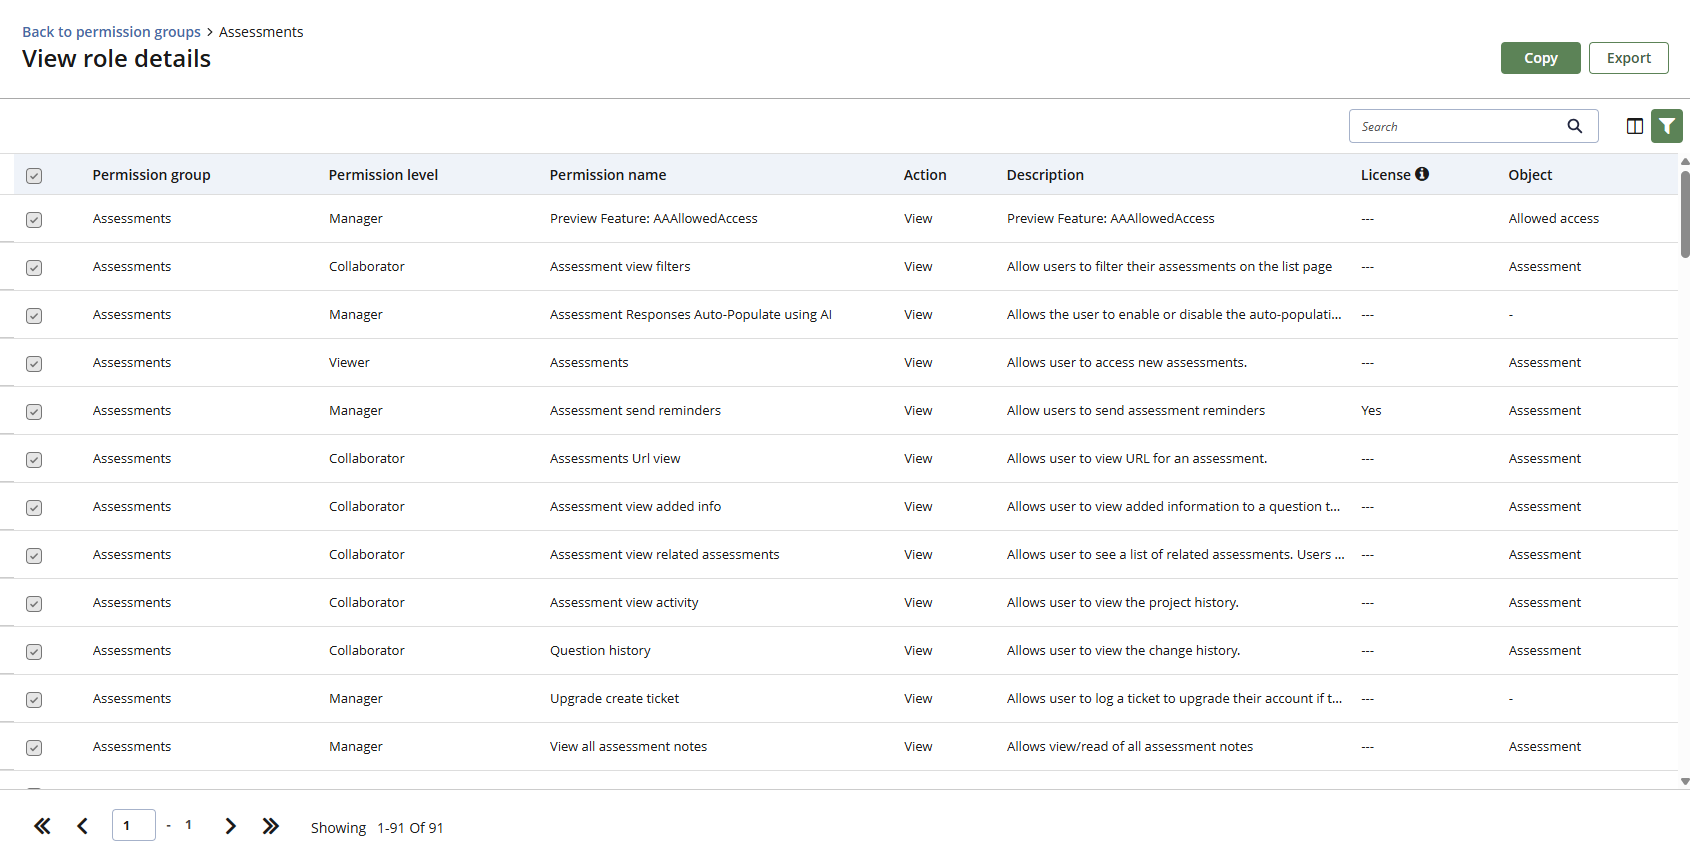Click the Object column header
1690x850 pixels.
coord(1530,175)
